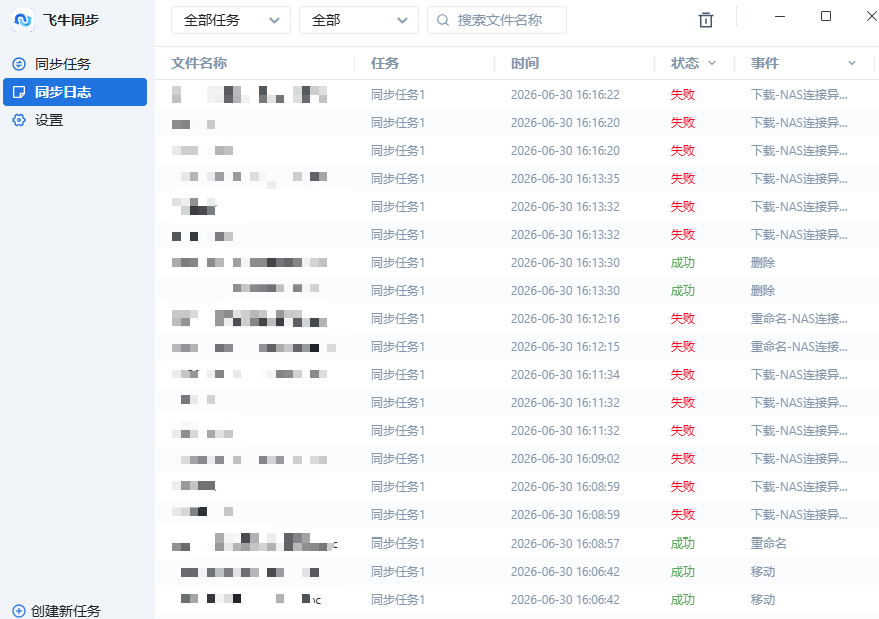
Task: Click the plus icon beside 创建新任务
Action: pyautogui.click(x=18, y=611)
